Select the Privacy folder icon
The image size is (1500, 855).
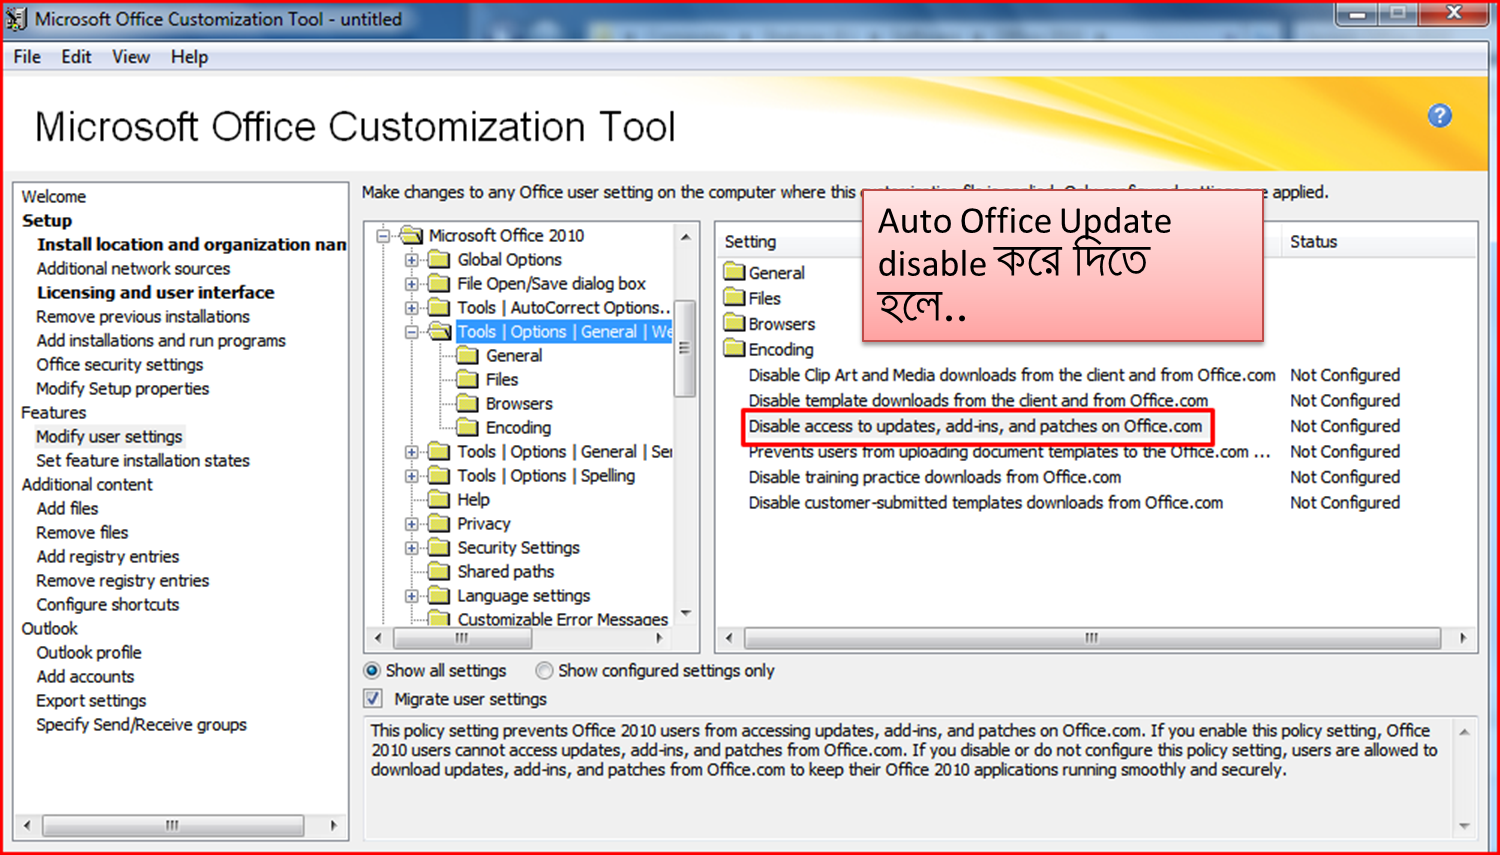click(x=439, y=524)
